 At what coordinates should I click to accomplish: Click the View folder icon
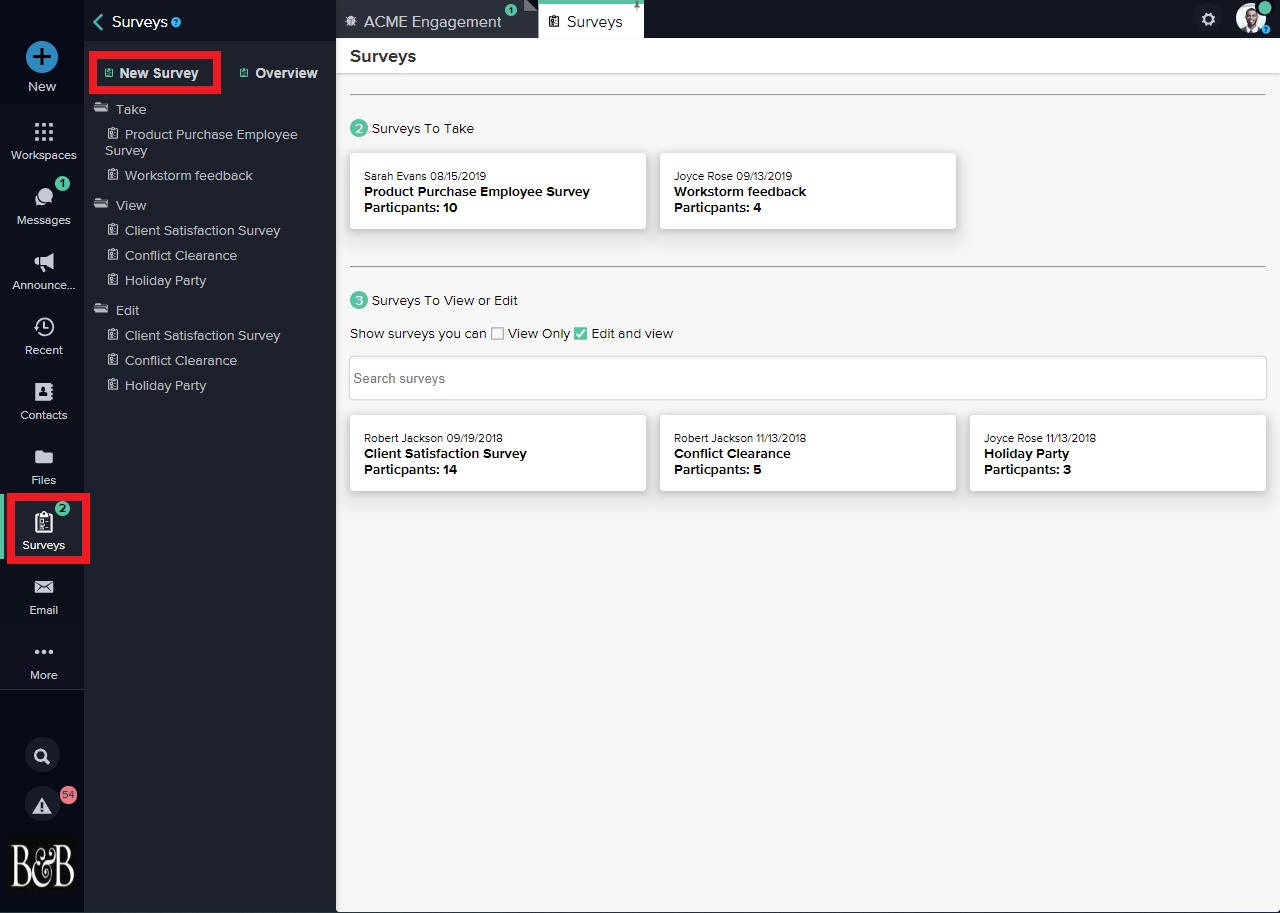(101, 203)
